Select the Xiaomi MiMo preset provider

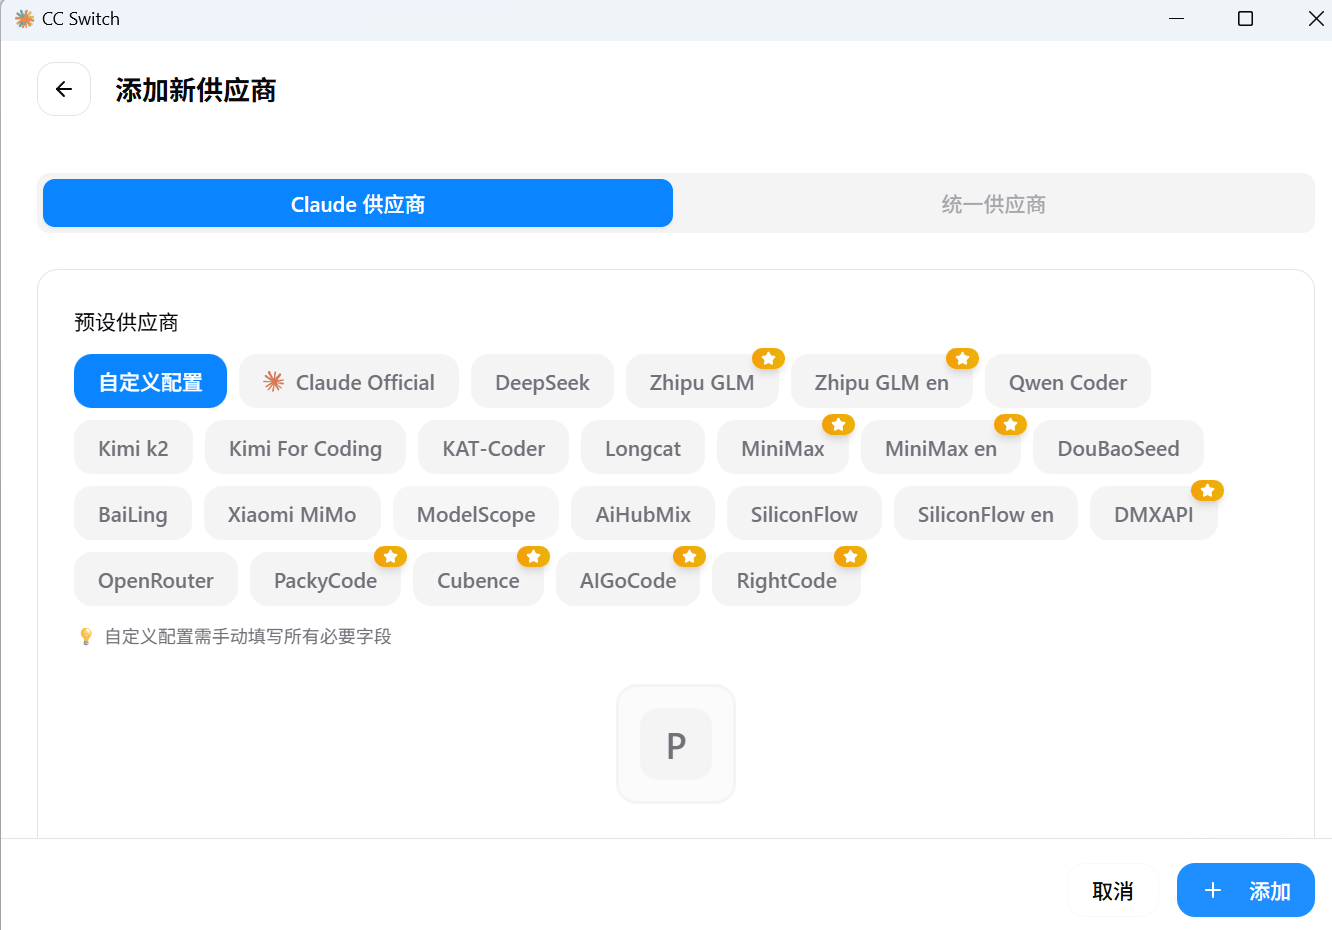click(292, 513)
